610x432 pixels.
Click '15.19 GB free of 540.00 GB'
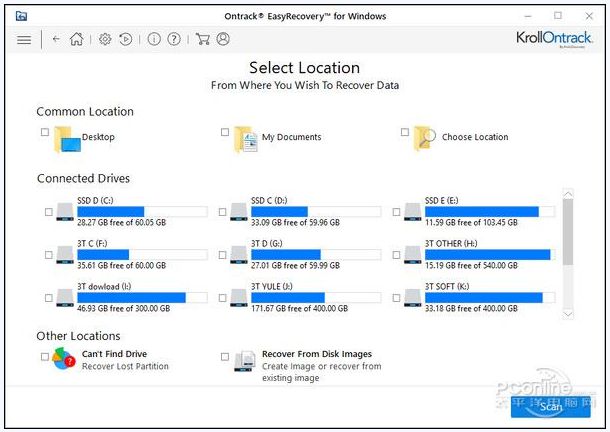pos(471,265)
